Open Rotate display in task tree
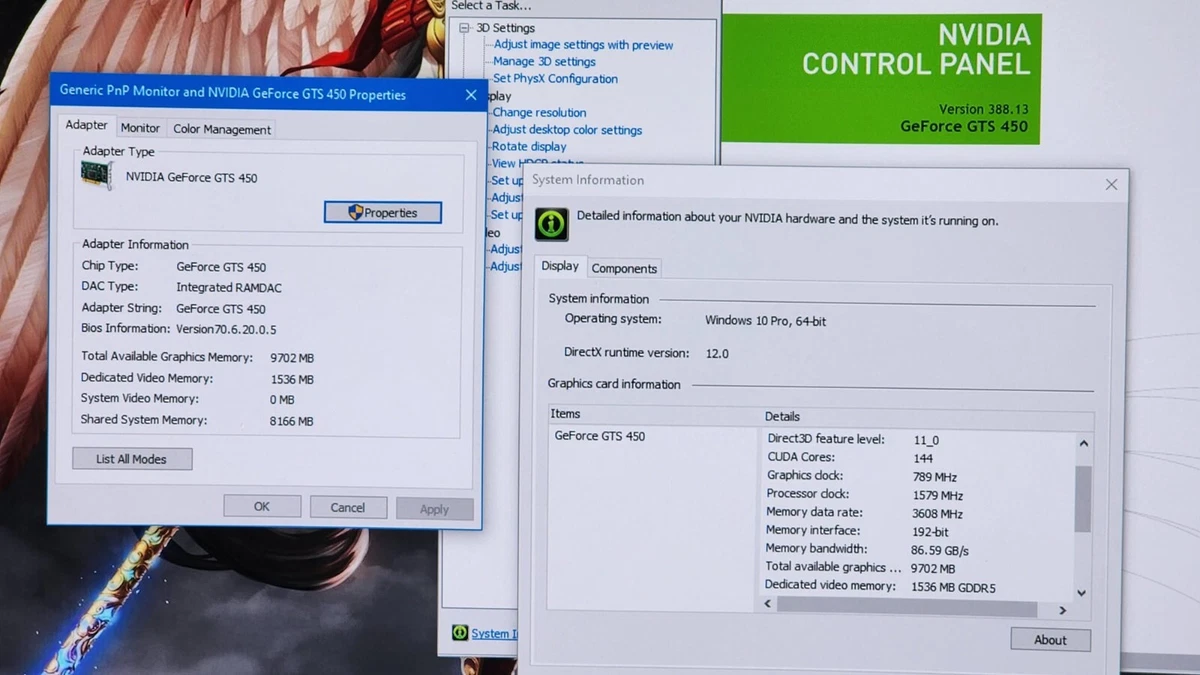 pyautogui.click(x=529, y=147)
